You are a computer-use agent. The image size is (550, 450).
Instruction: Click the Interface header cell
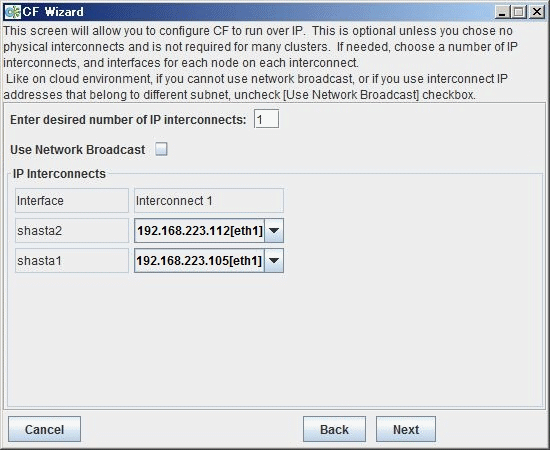(72, 200)
